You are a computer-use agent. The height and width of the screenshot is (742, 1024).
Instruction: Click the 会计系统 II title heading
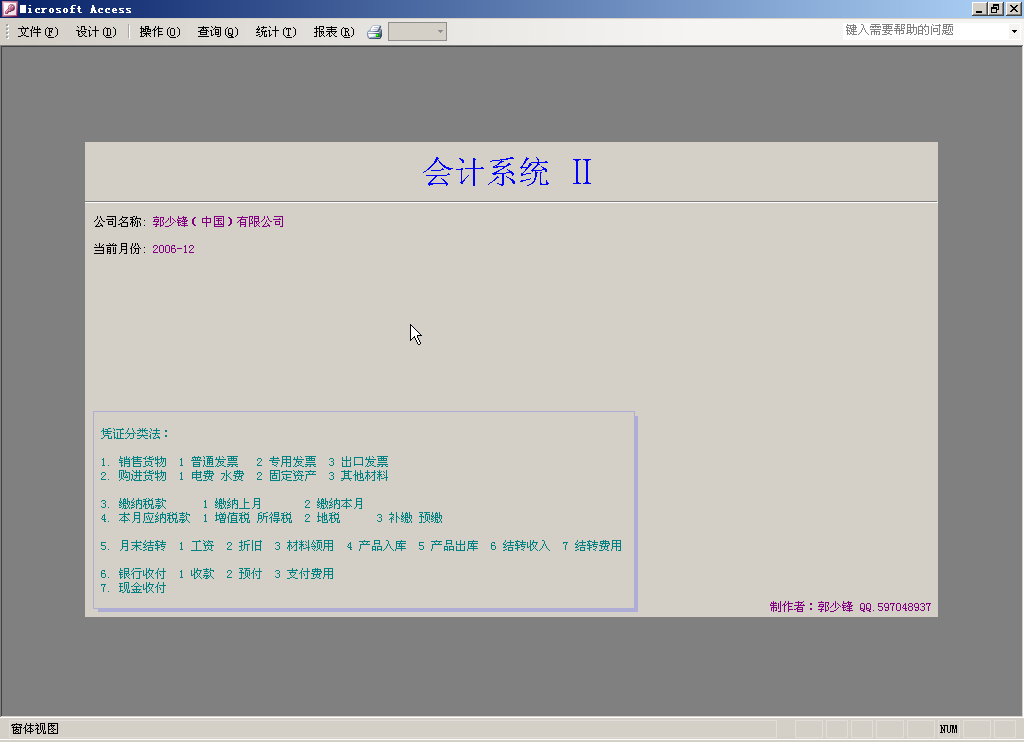(x=508, y=172)
